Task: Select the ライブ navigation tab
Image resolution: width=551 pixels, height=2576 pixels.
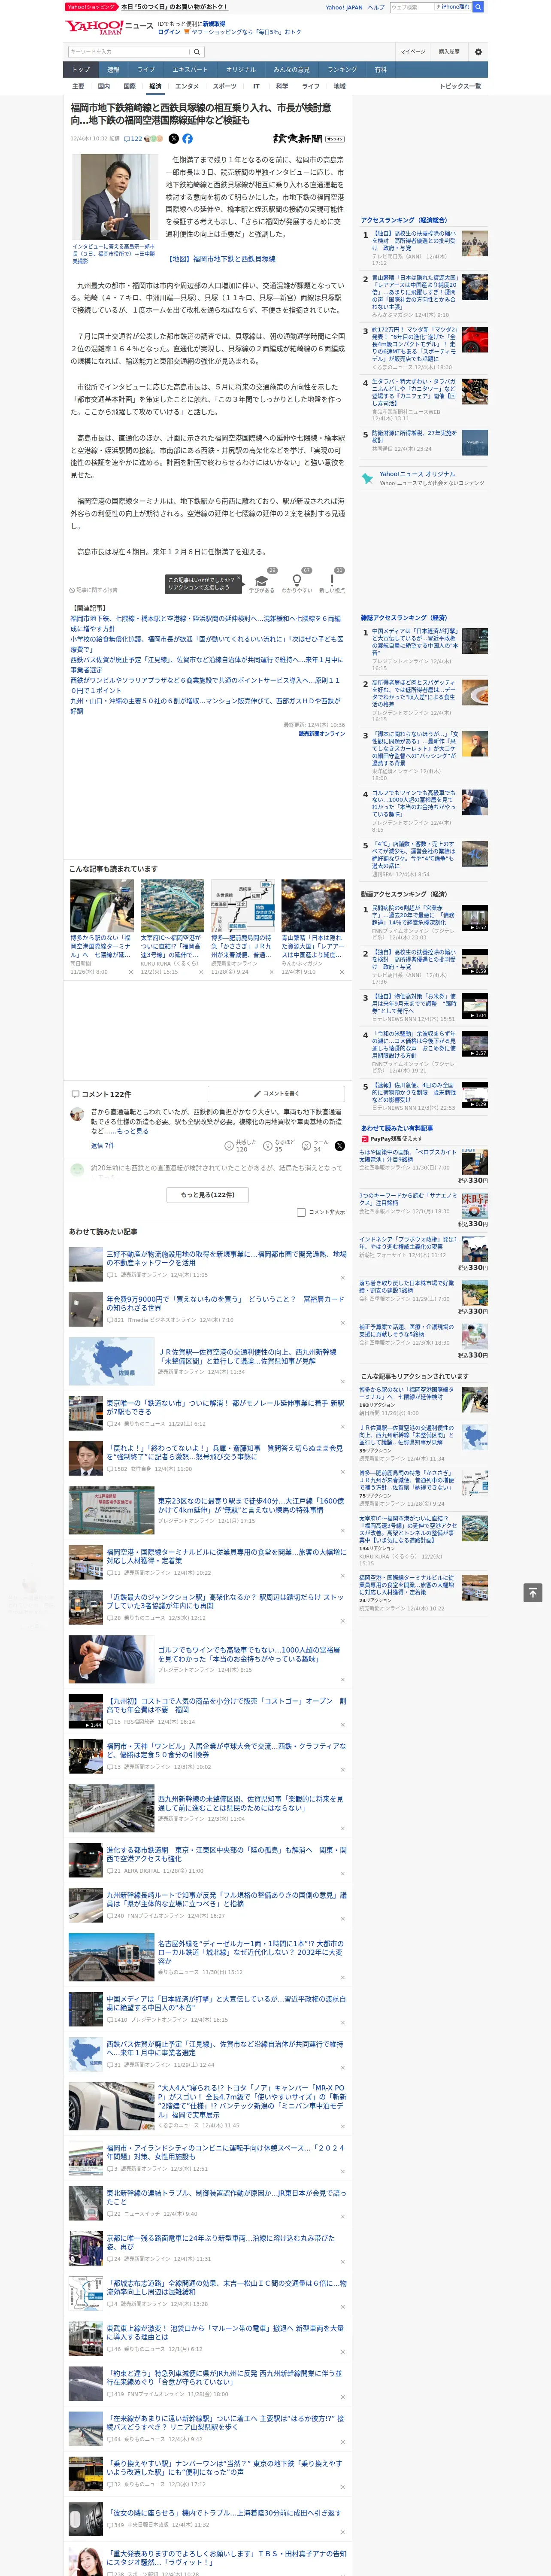Action: coord(146,70)
